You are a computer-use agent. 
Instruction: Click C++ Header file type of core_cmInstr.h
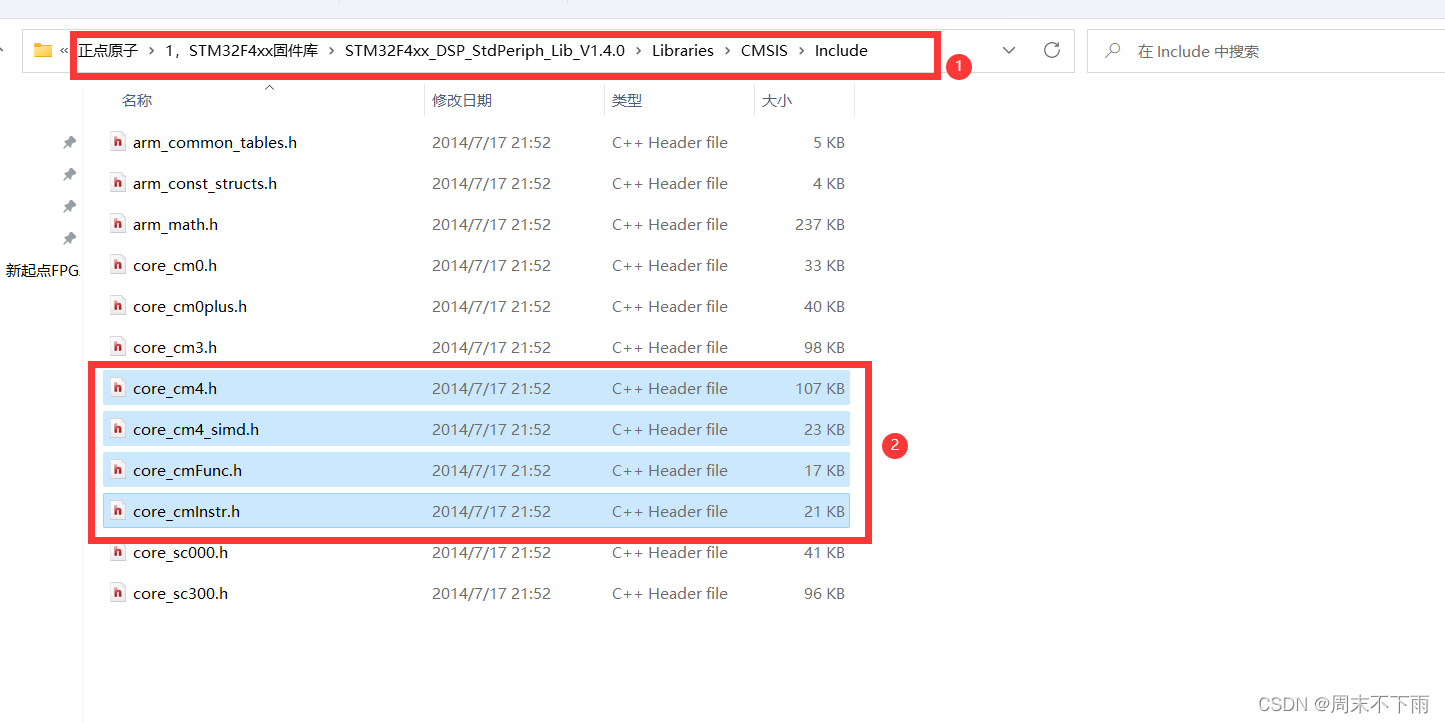pyautogui.click(x=670, y=512)
